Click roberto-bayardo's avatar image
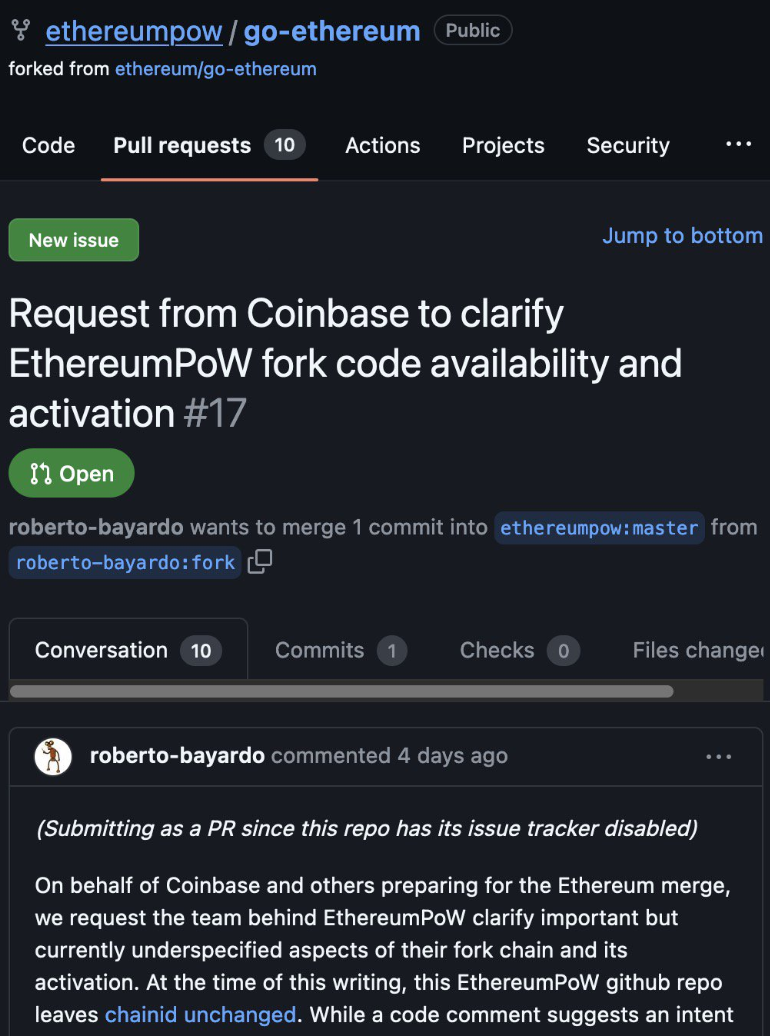The height and width of the screenshot is (1036, 770). 53,757
